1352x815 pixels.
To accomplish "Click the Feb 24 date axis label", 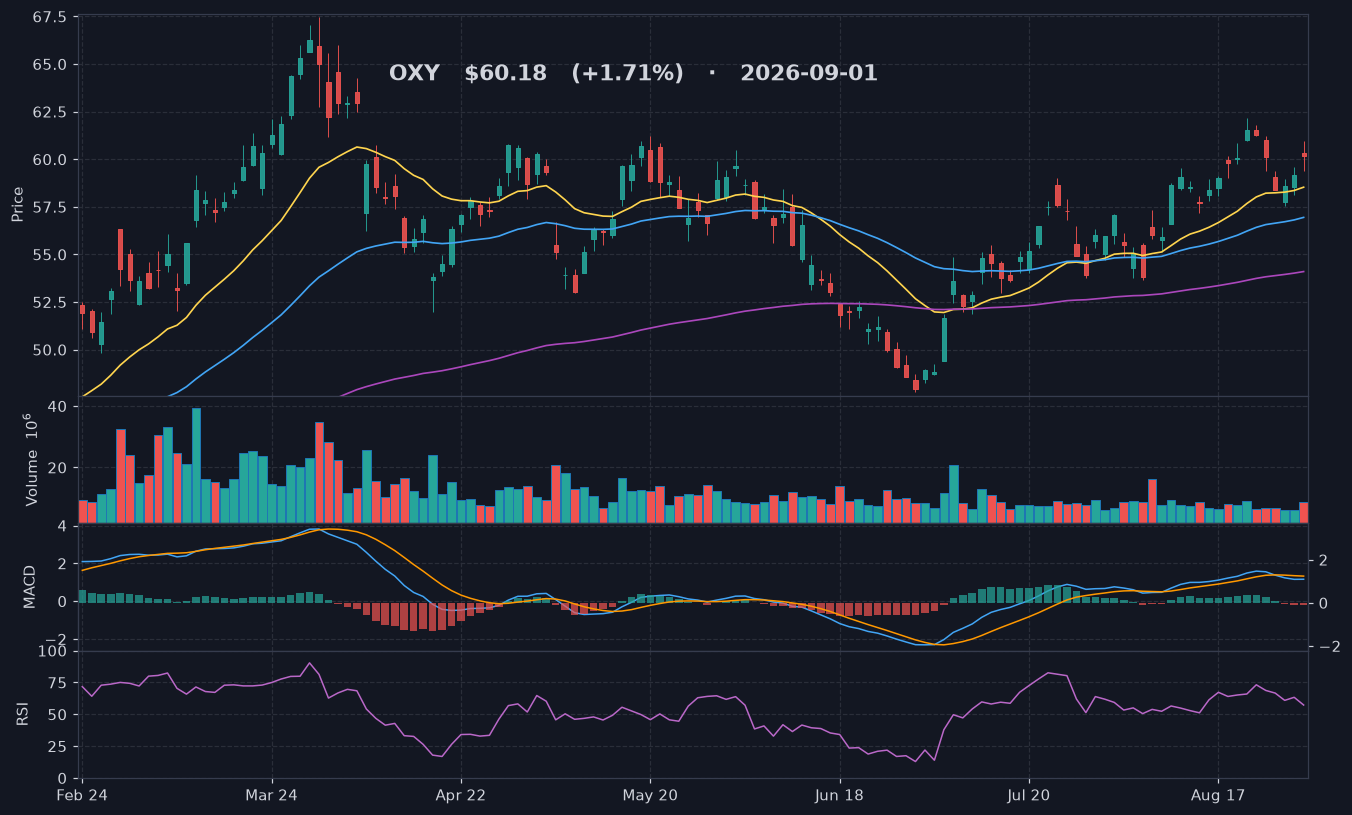I will 81,796.
